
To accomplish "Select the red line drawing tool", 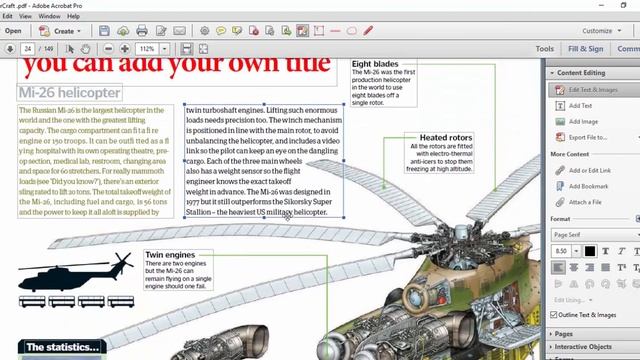I will pos(335,31).
